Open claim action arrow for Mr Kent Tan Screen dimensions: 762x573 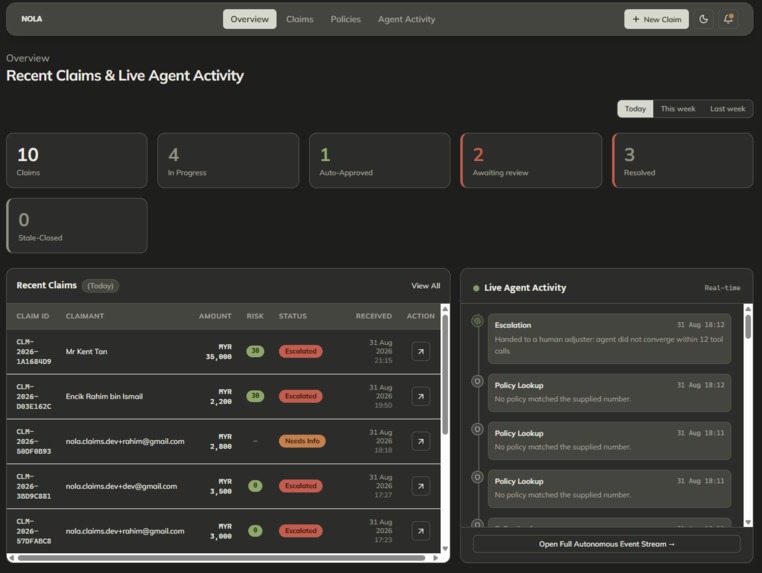tap(421, 351)
